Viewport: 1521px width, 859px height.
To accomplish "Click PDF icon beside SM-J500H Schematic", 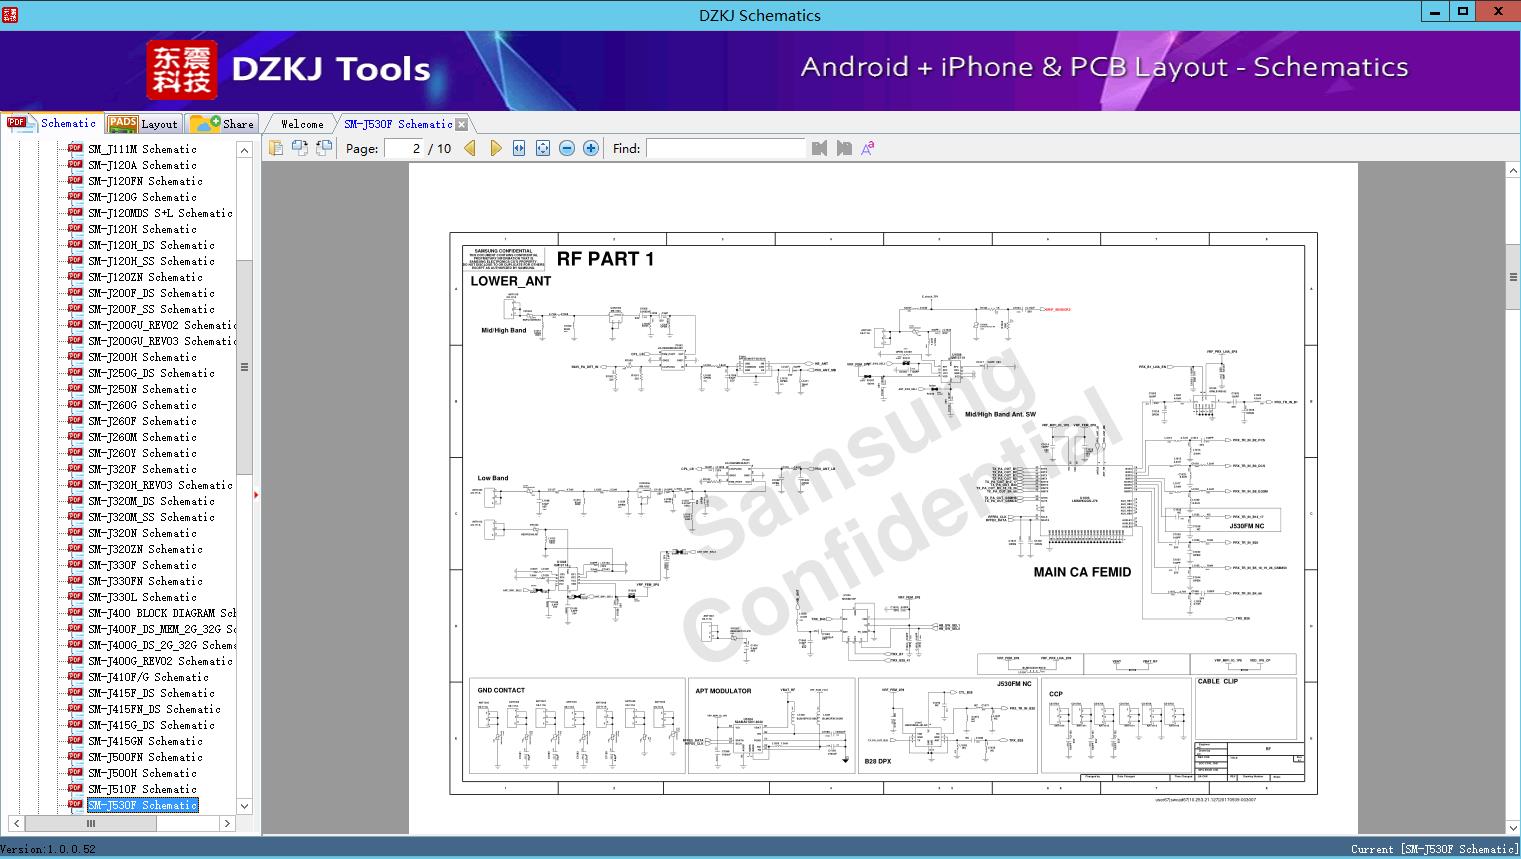I will tap(75, 772).
